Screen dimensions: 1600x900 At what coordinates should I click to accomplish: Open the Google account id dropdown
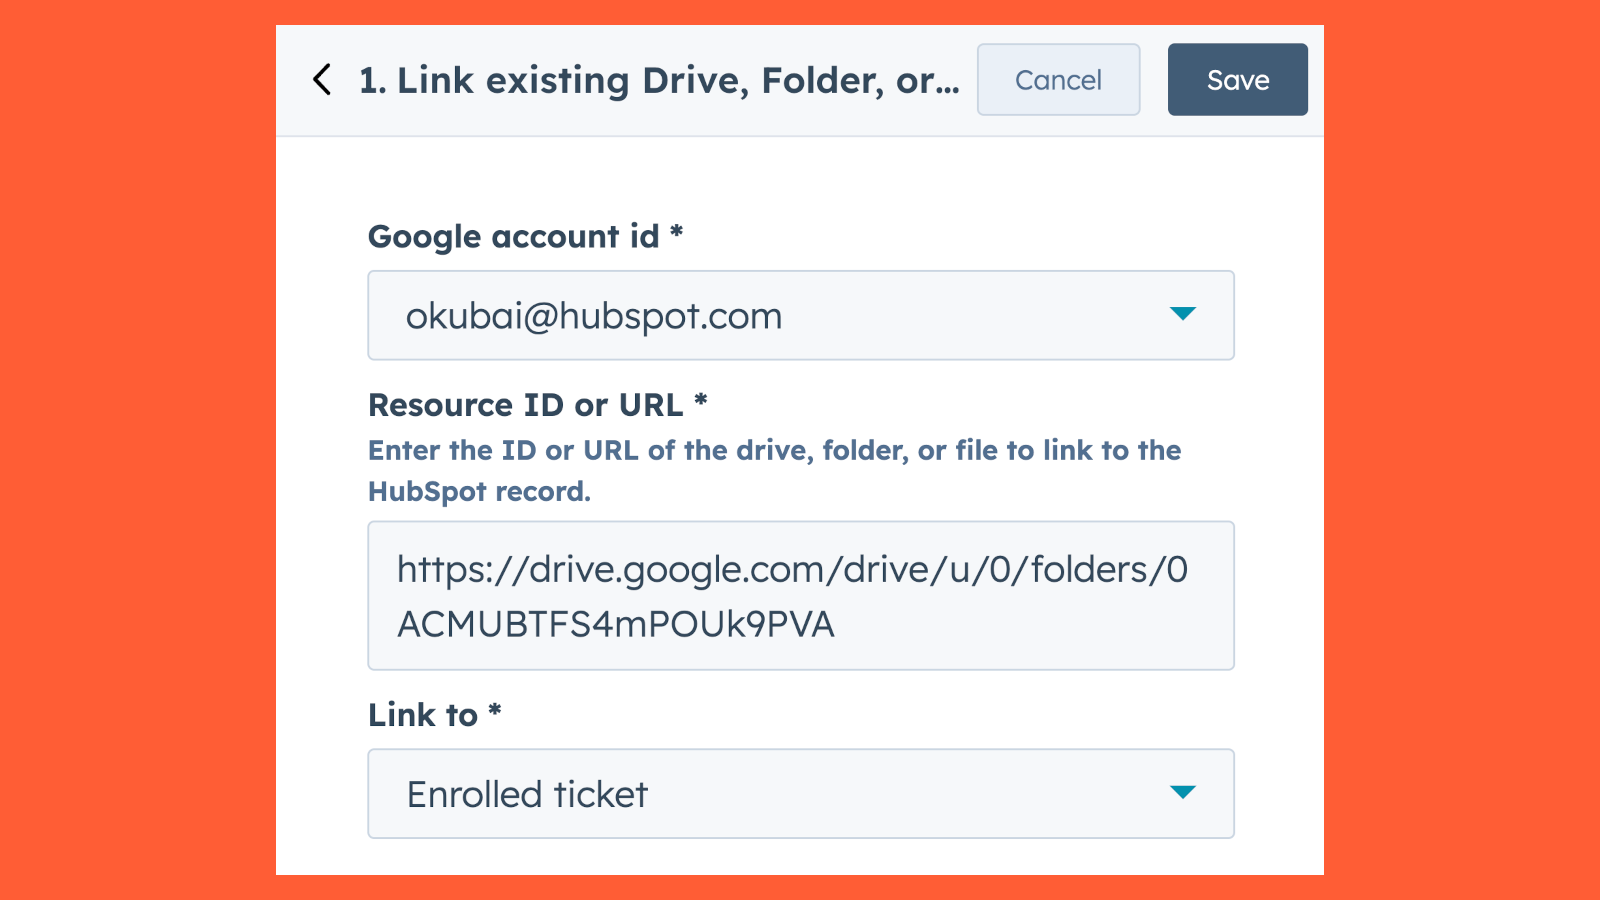[800, 315]
